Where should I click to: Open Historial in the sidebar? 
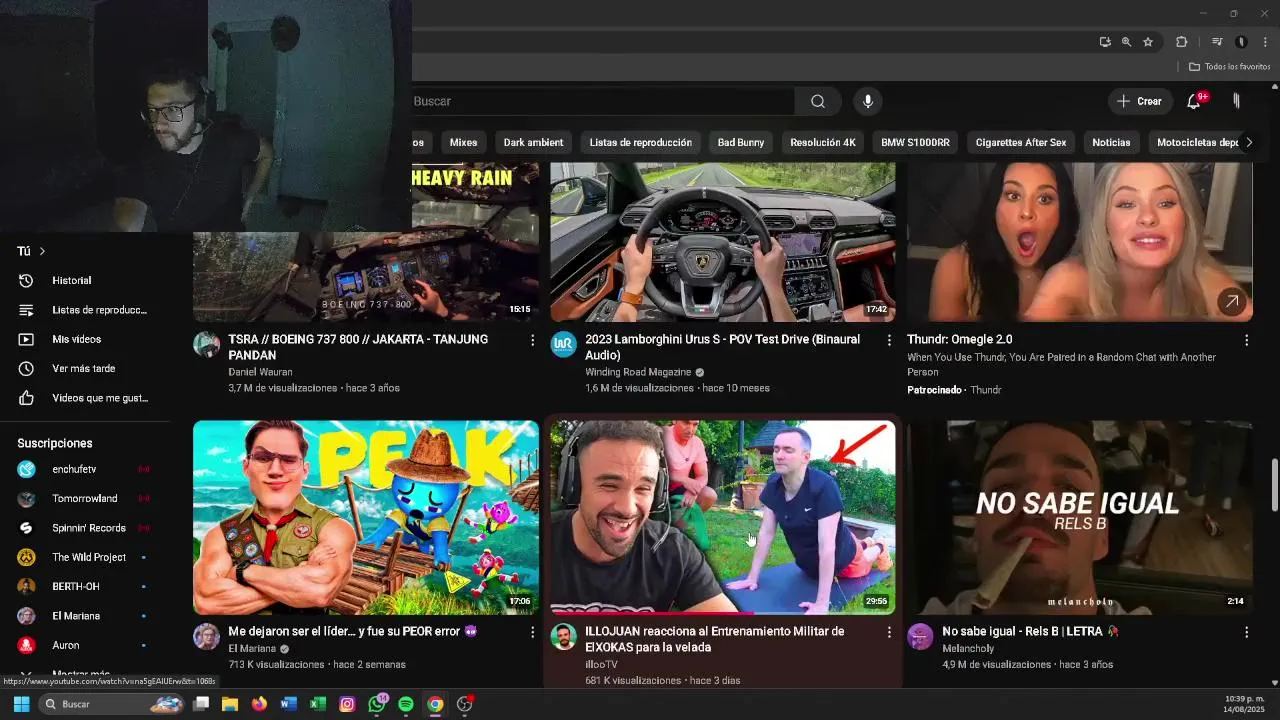(86, 281)
